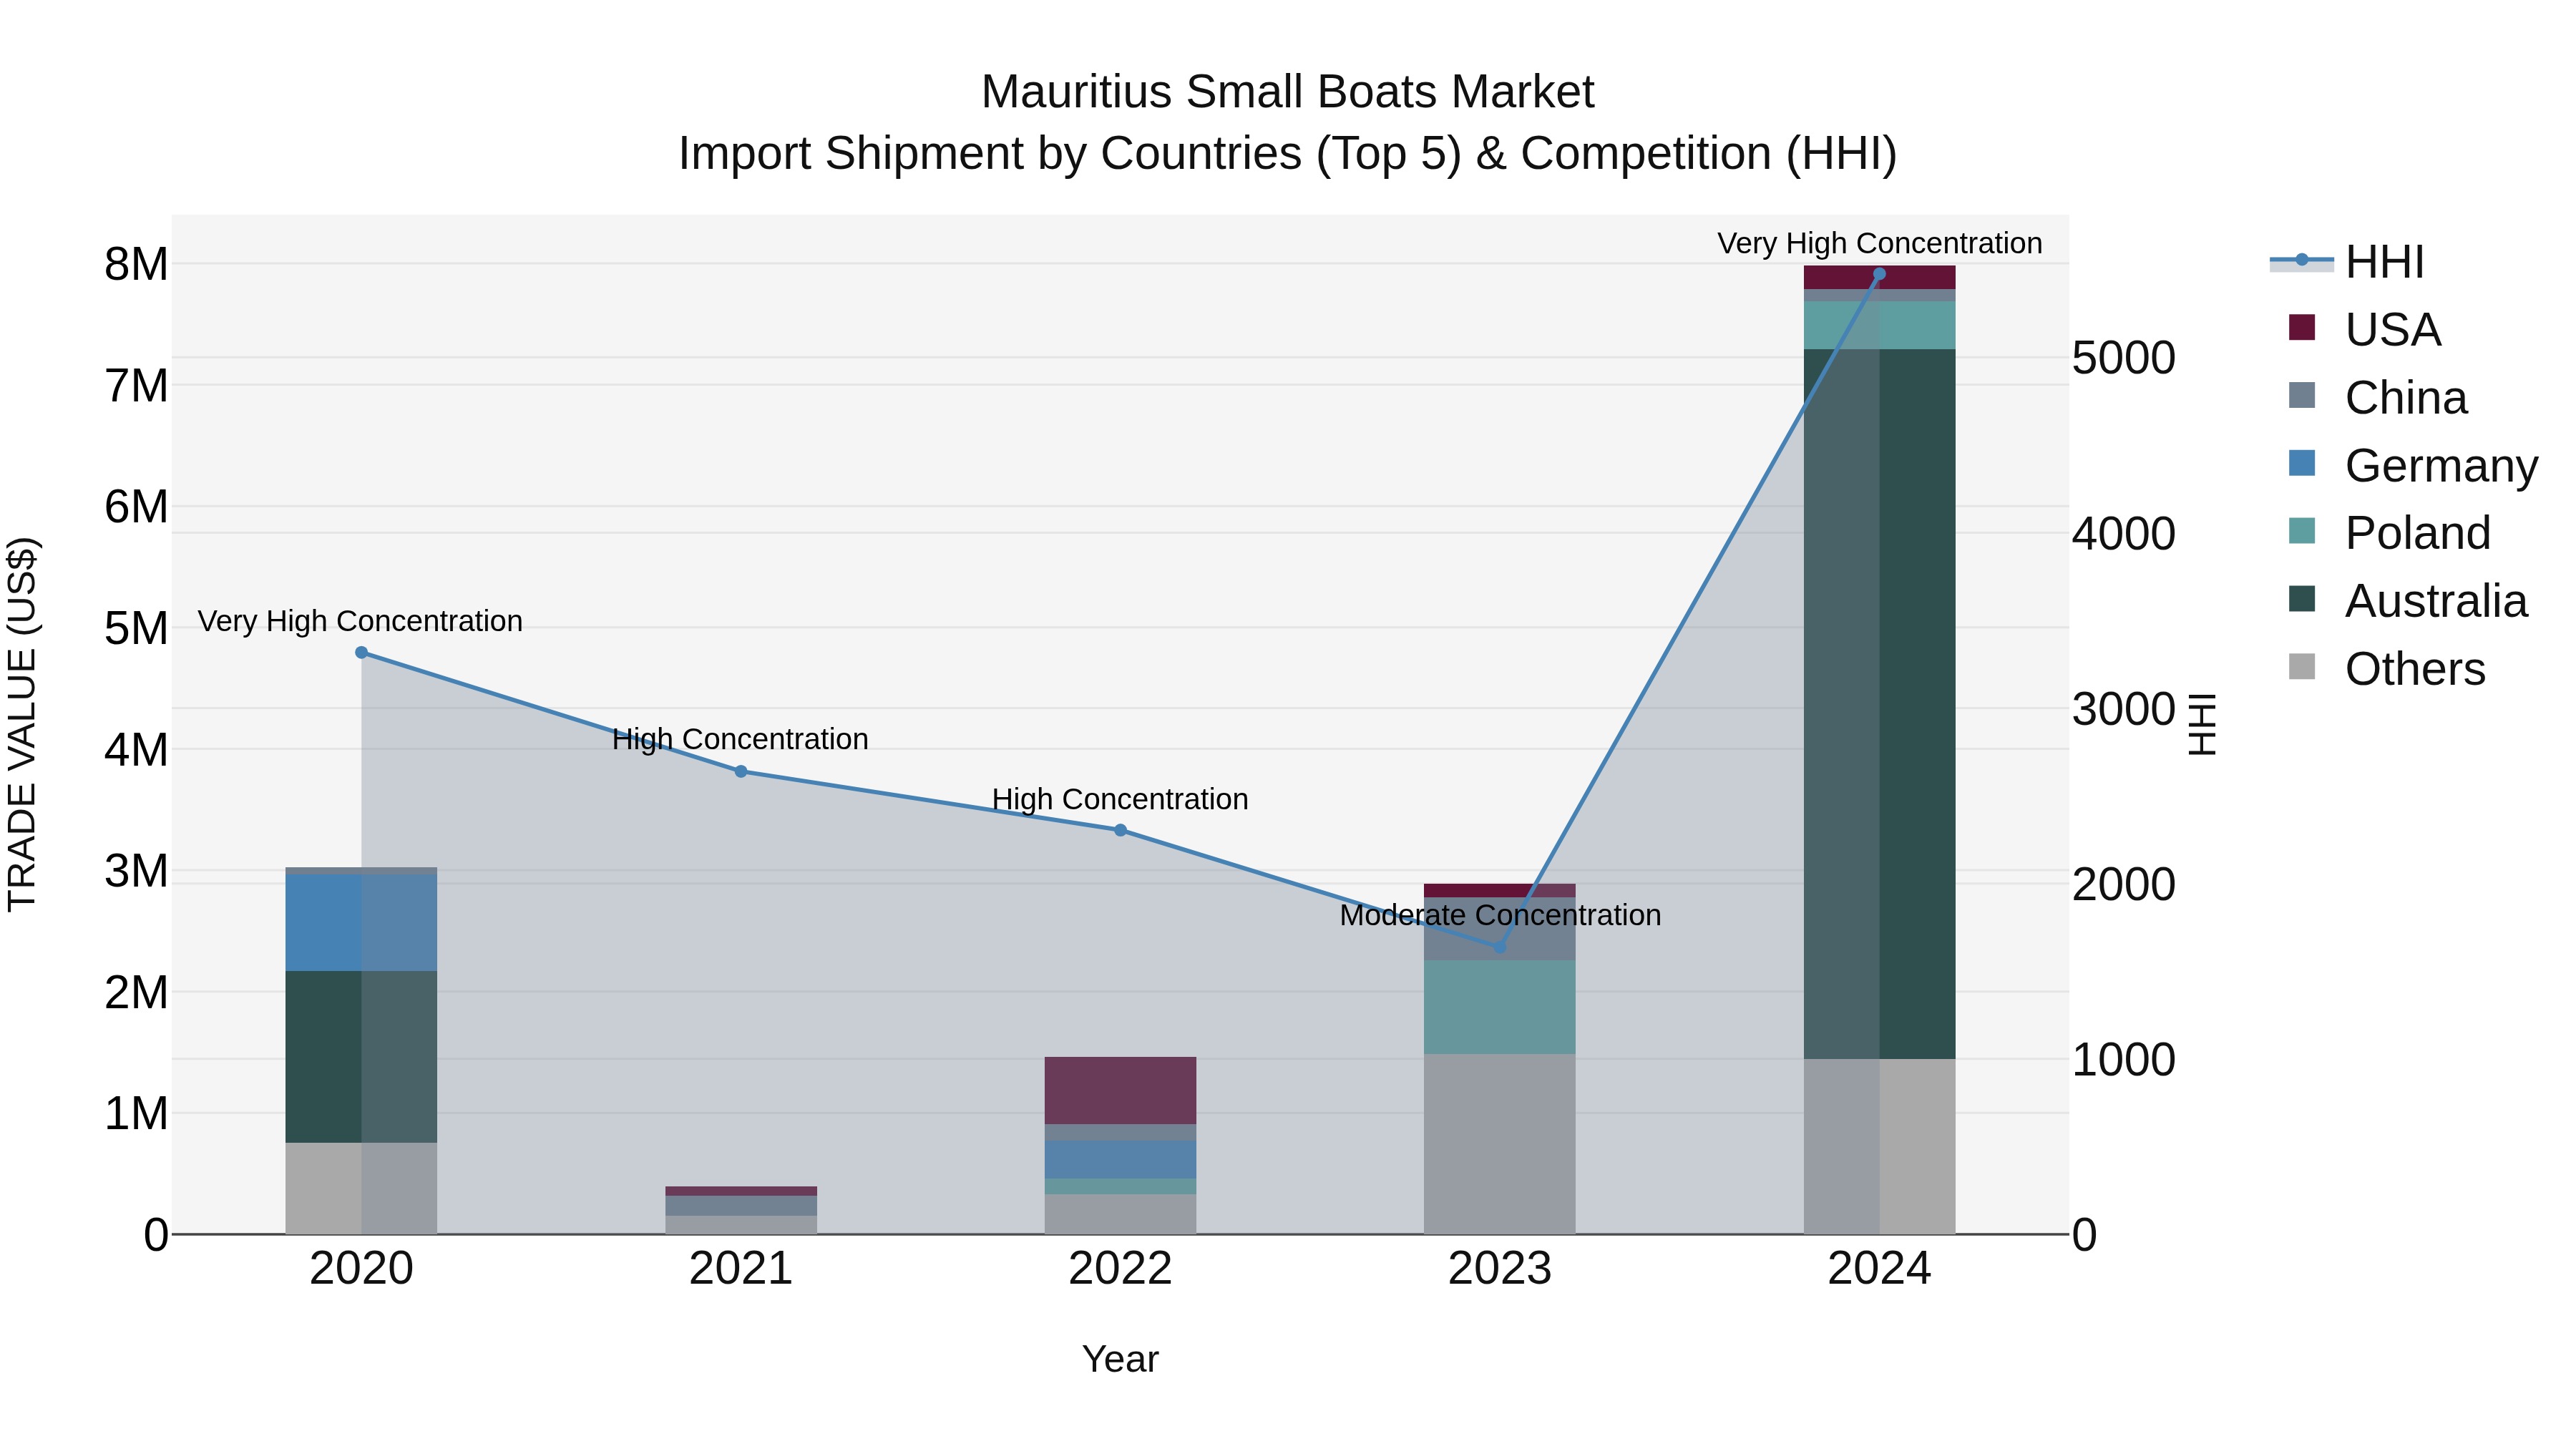Click the 2024 Australia bar segment

click(x=1879, y=704)
